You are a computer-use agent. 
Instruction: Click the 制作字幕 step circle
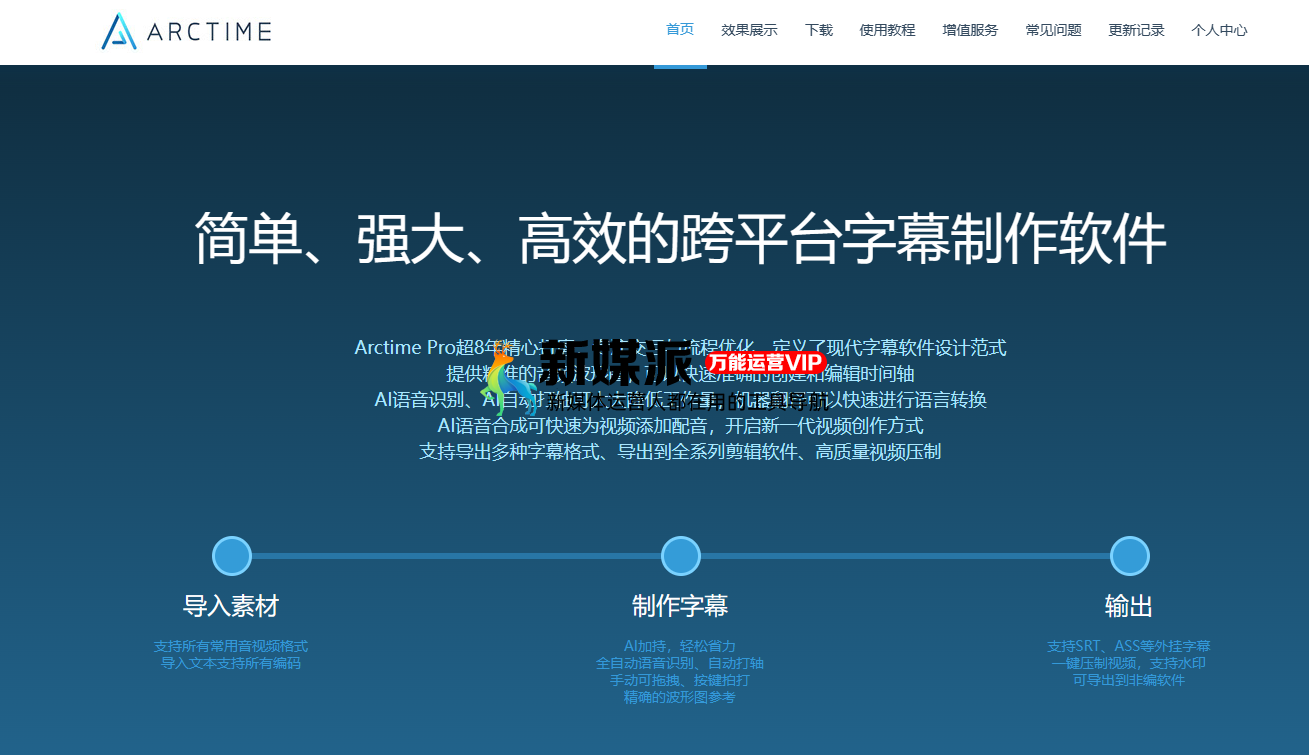[x=681, y=556]
